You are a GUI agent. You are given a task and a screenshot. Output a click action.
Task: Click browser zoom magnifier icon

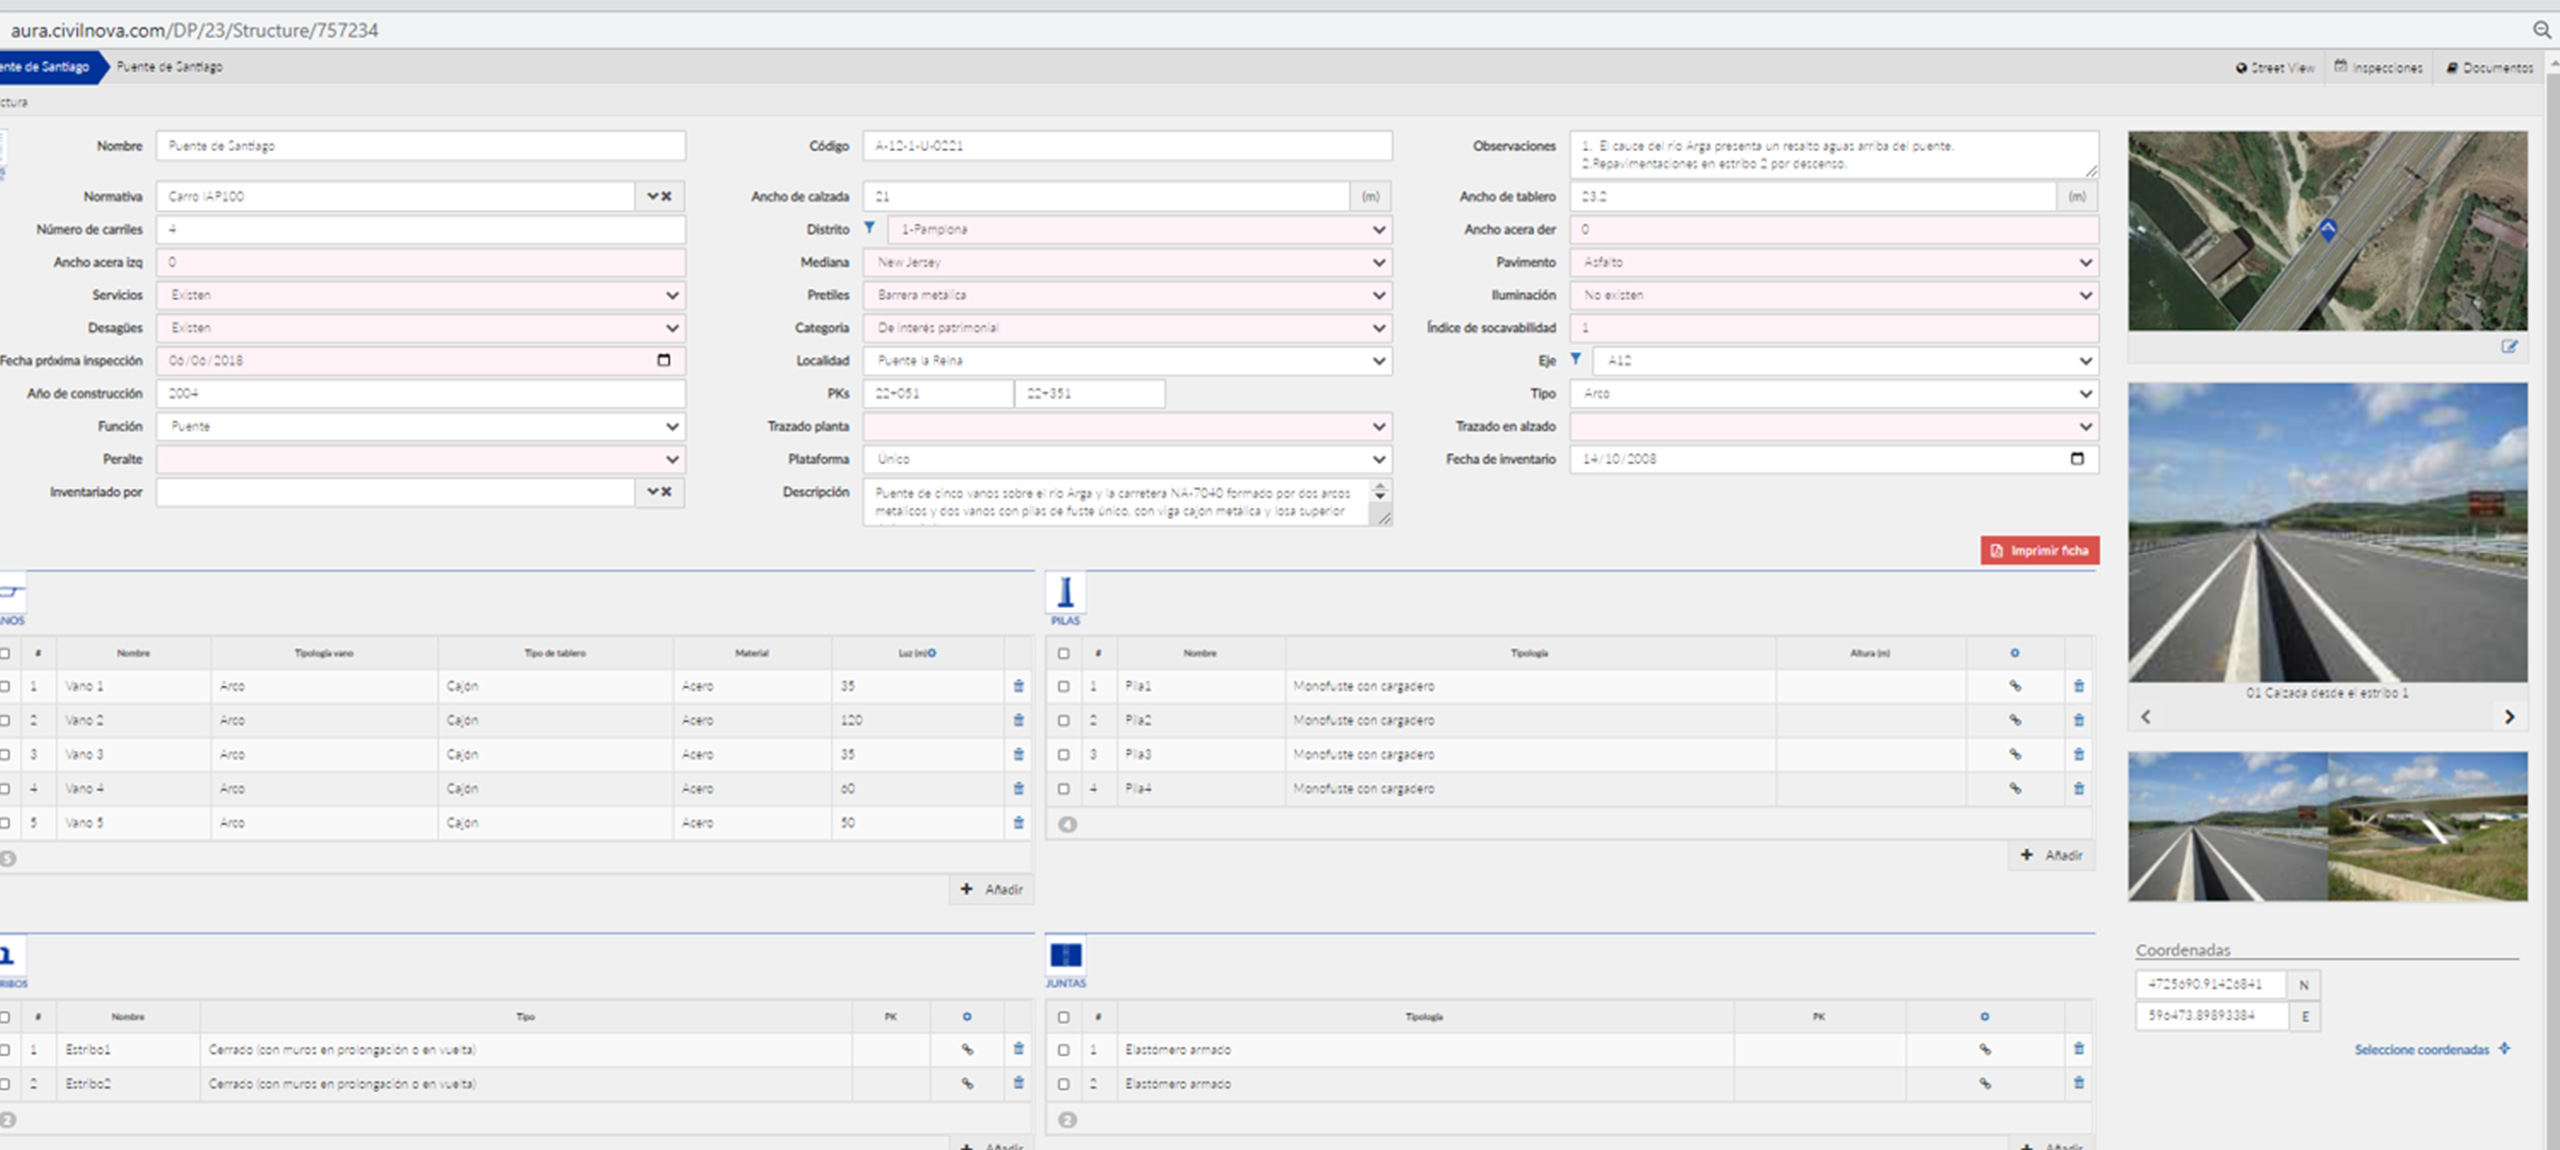coord(2542,30)
